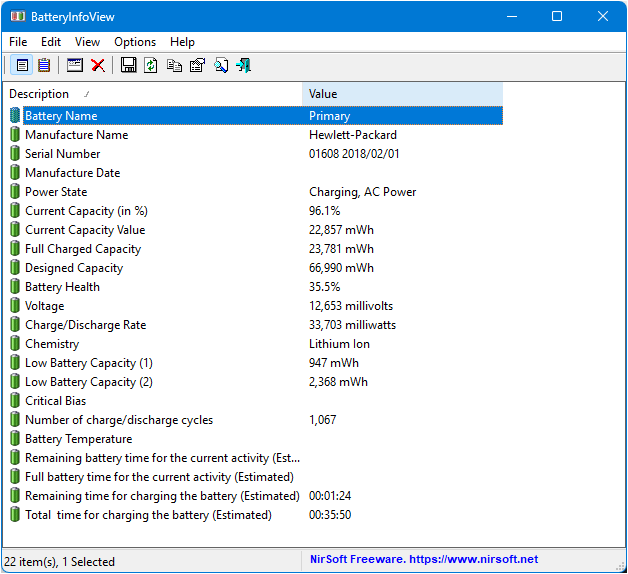Open the Help menu
The image size is (628, 574).
point(183,42)
